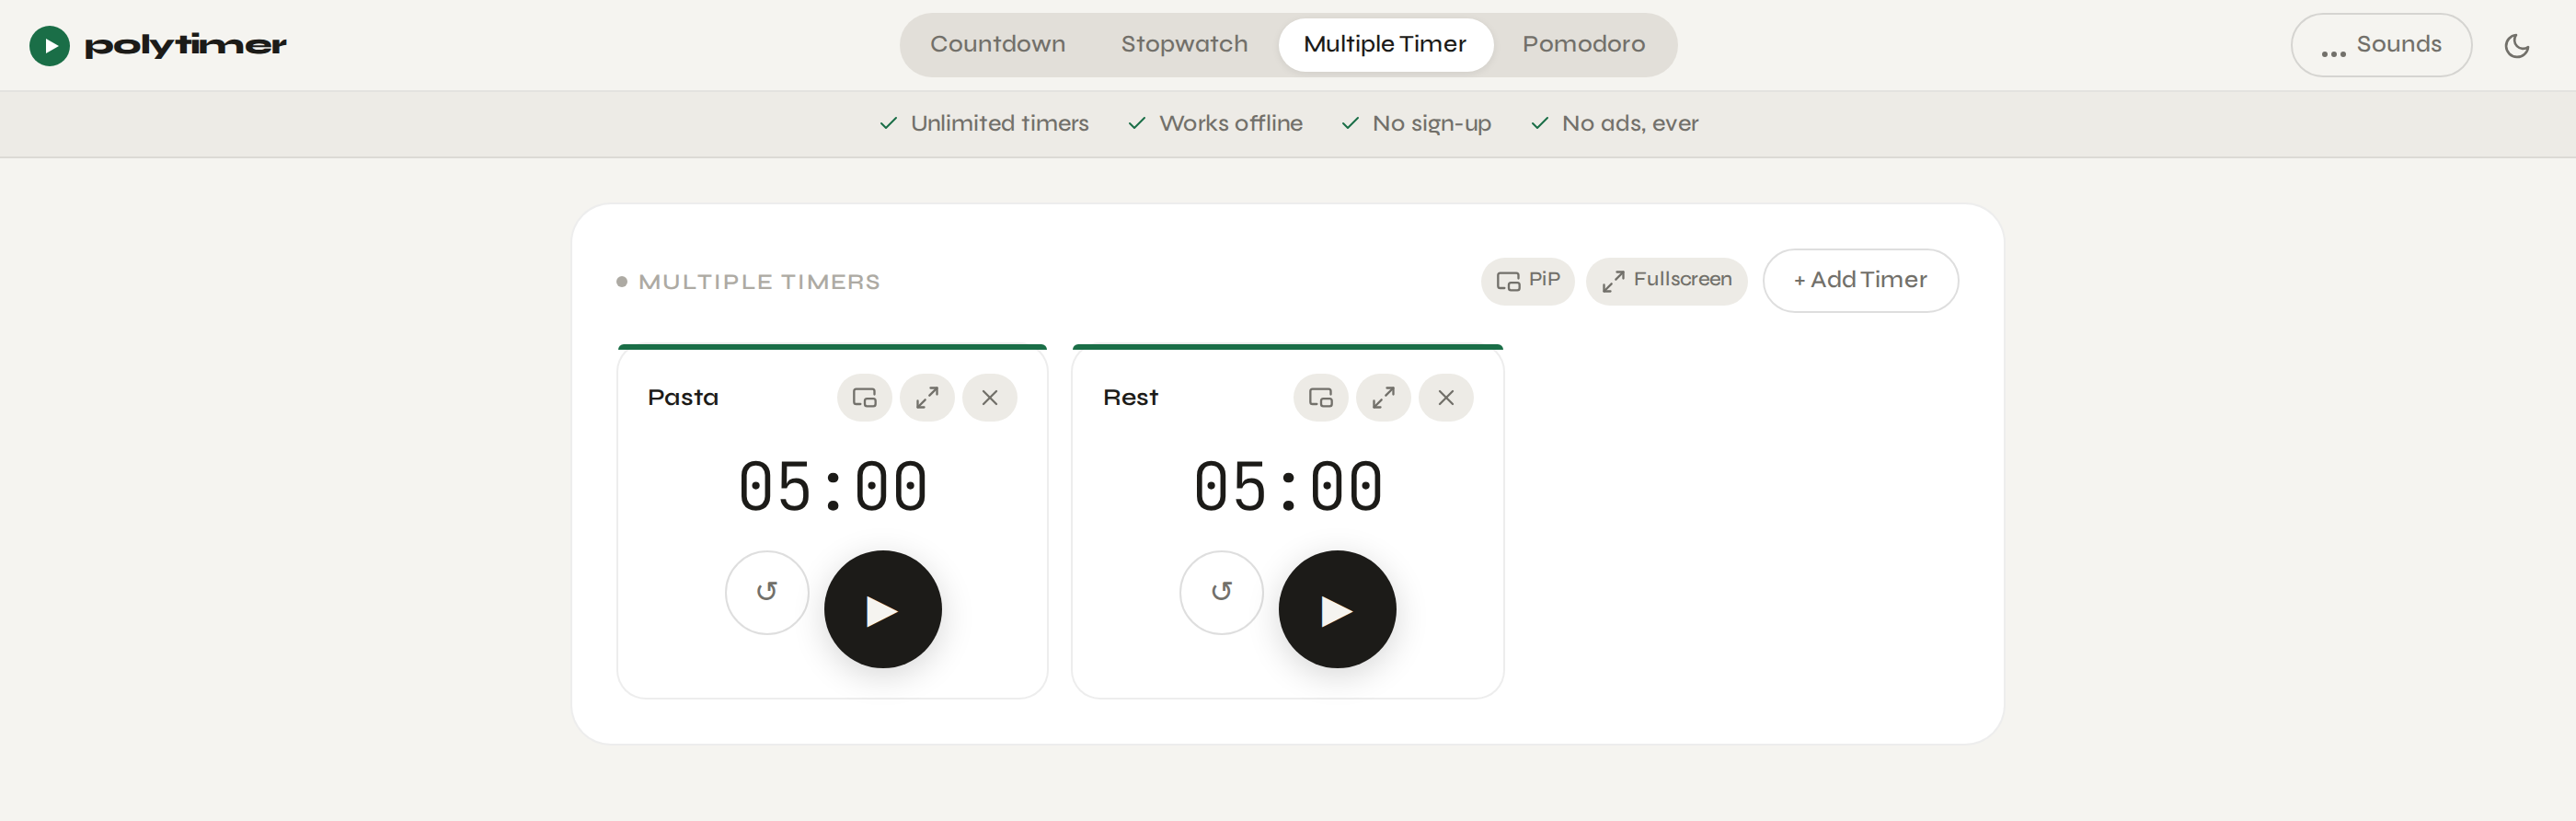Edit the Rest timer name

(x=1130, y=398)
